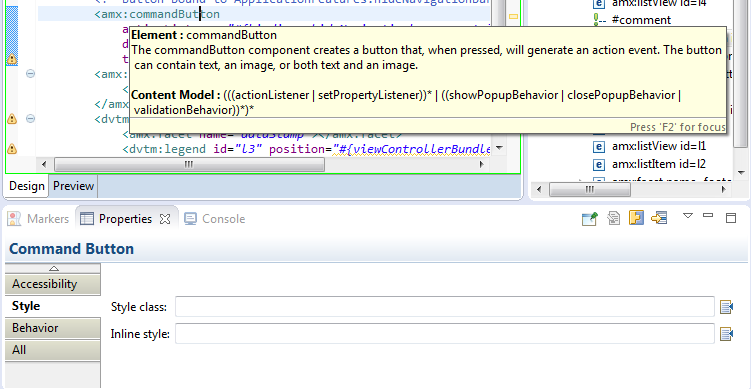Click the viewControllerBundle position value
The image size is (751, 389).
(411, 149)
